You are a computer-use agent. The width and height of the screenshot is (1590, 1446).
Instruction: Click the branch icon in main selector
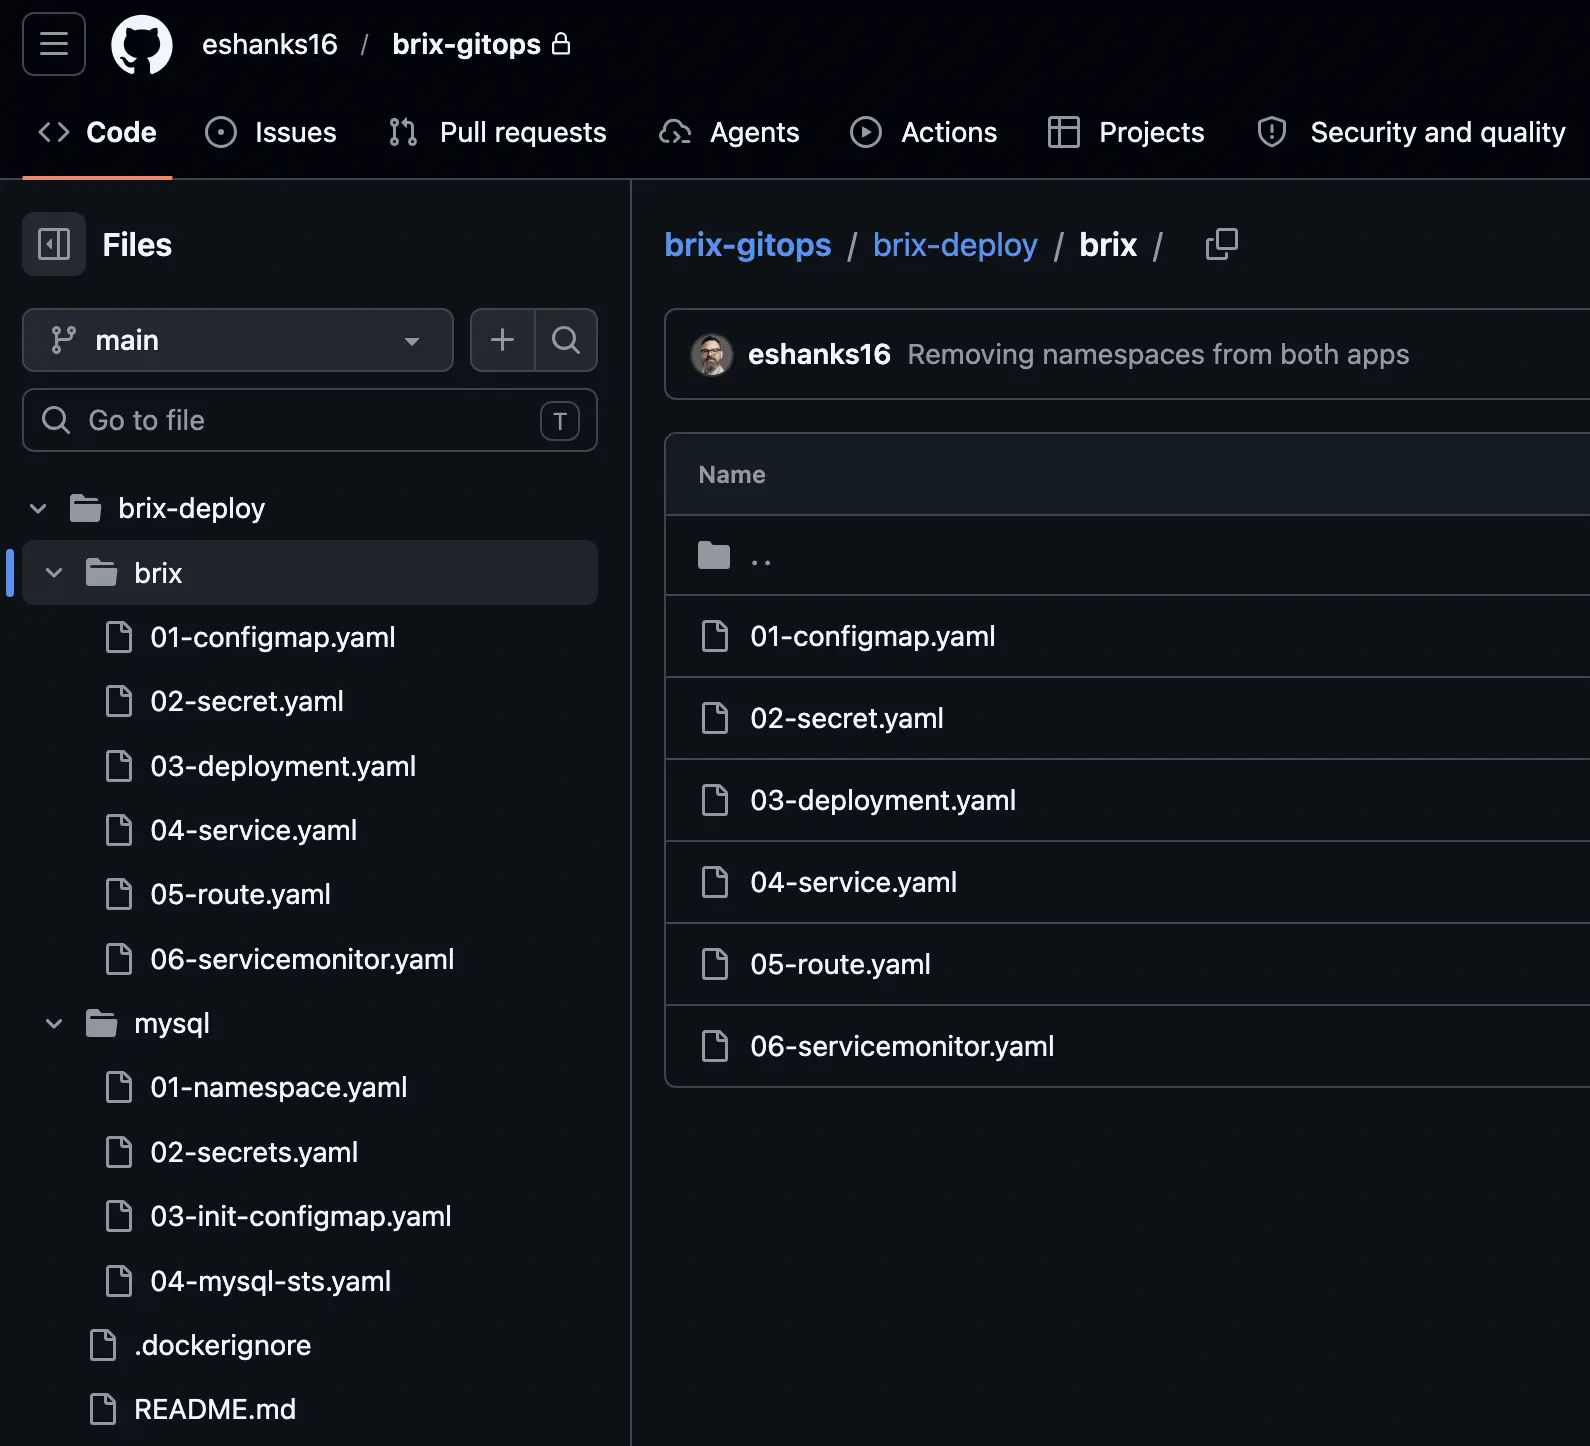pyautogui.click(x=63, y=340)
